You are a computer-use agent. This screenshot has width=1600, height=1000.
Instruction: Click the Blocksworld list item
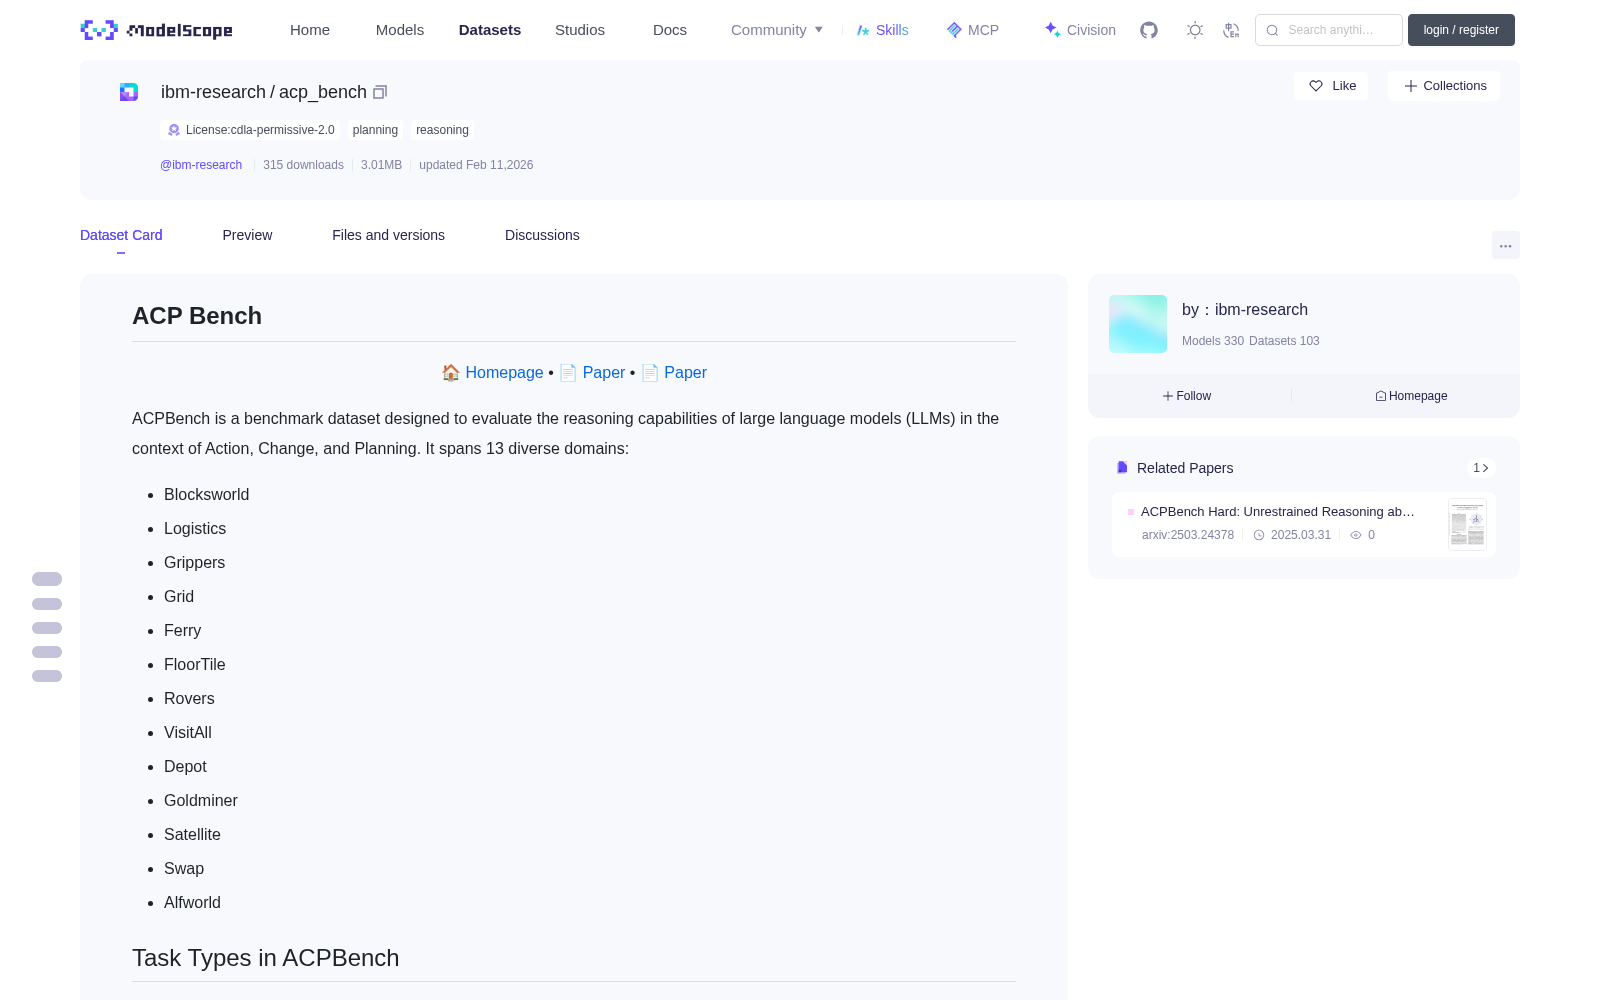(x=206, y=494)
